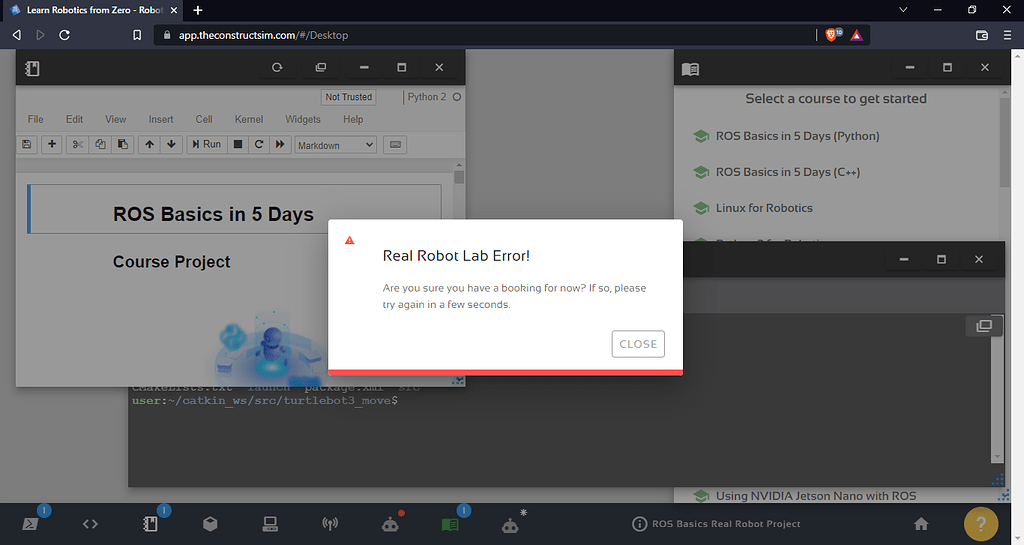Image resolution: width=1024 pixels, height=545 pixels.
Task: Interrupt the kernel with stop square icon
Action: coord(238,144)
